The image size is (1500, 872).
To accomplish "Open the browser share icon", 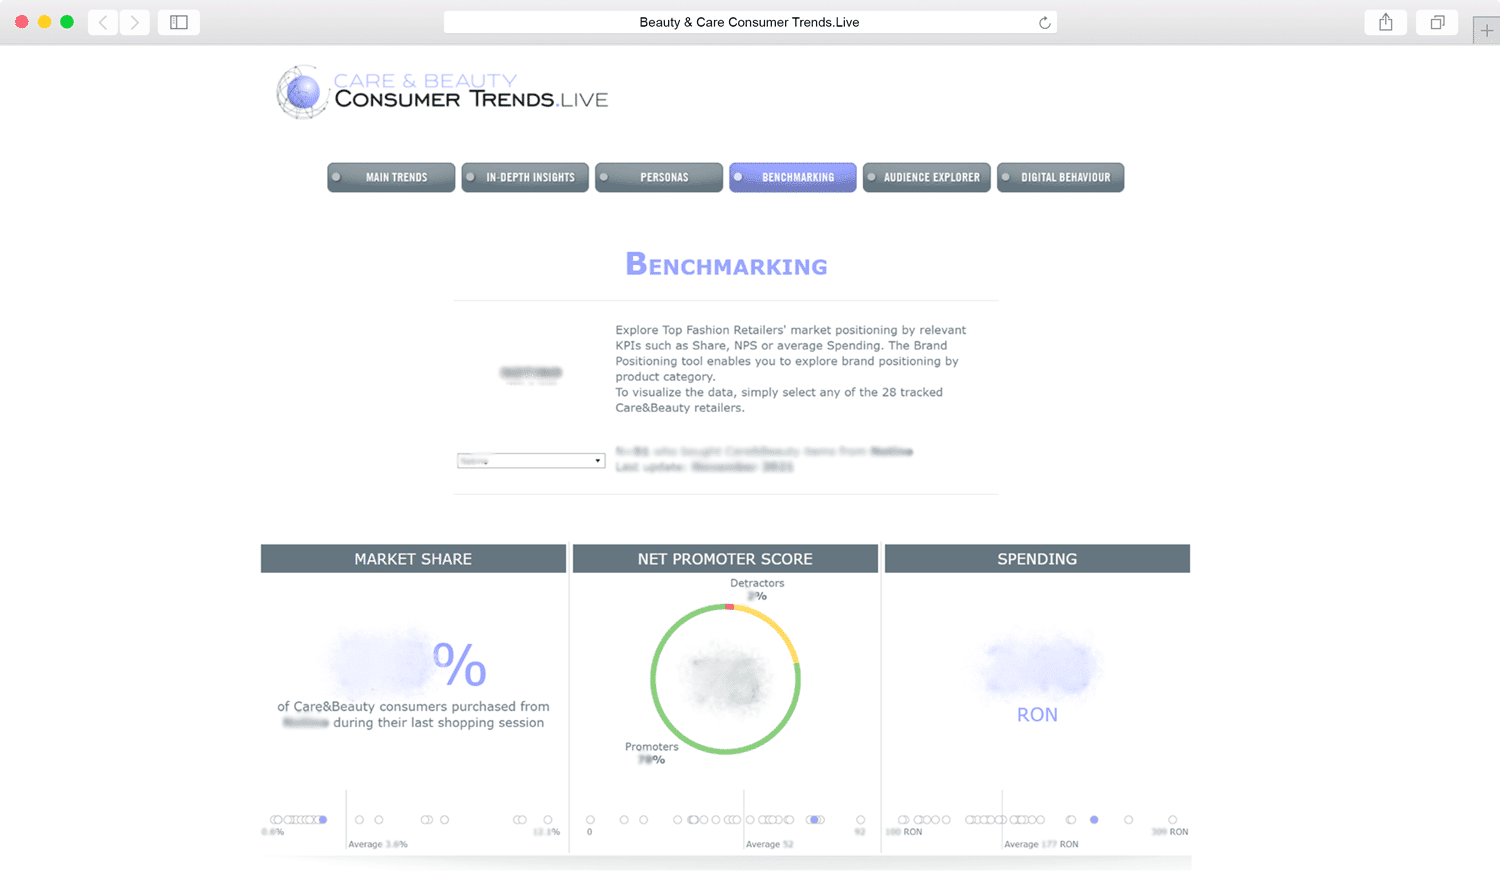I will pyautogui.click(x=1386, y=22).
